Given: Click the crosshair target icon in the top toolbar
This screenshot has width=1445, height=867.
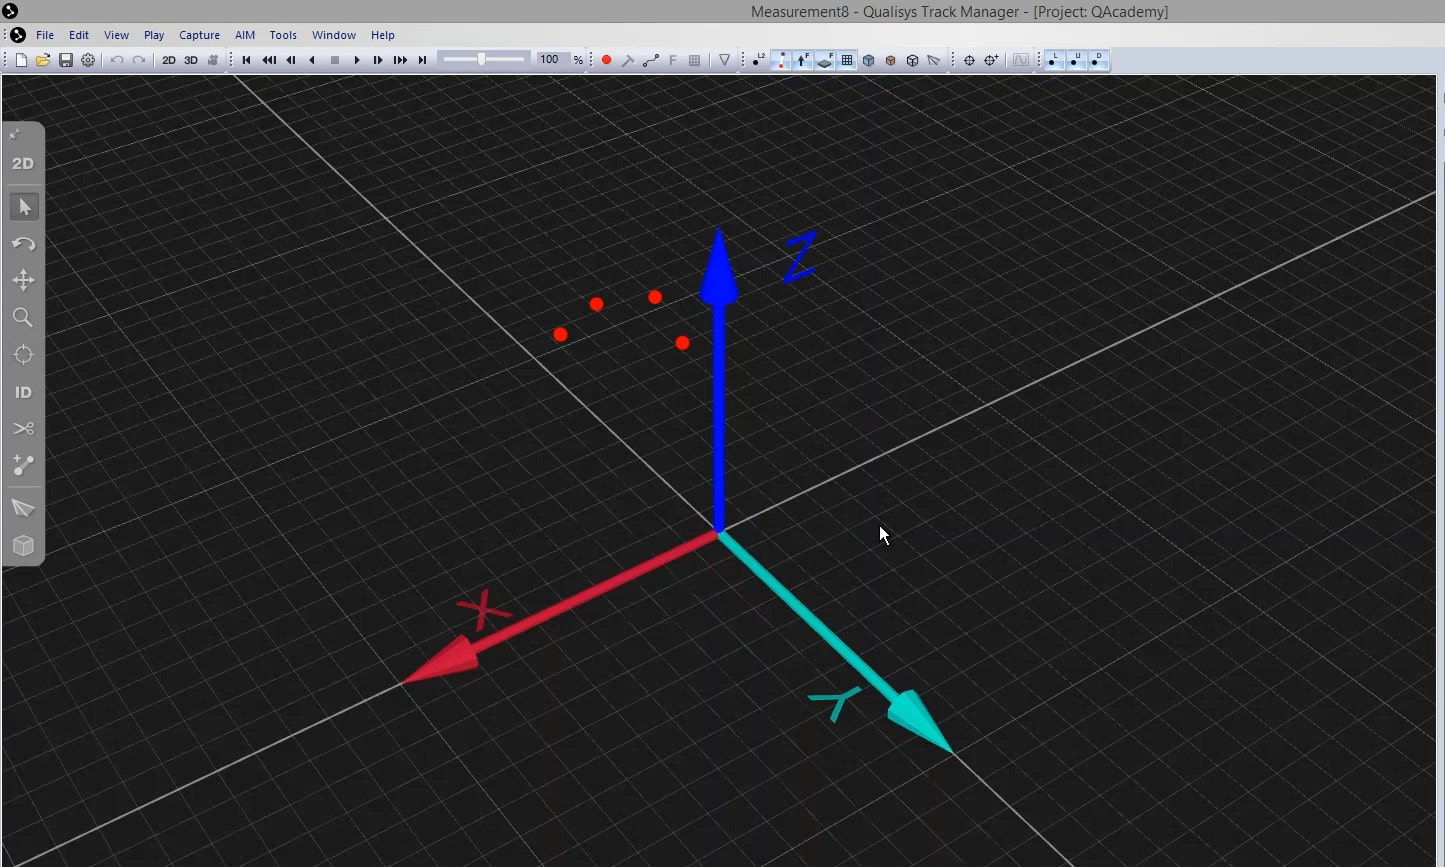Looking at the screenshot, I should coord(969,60).
